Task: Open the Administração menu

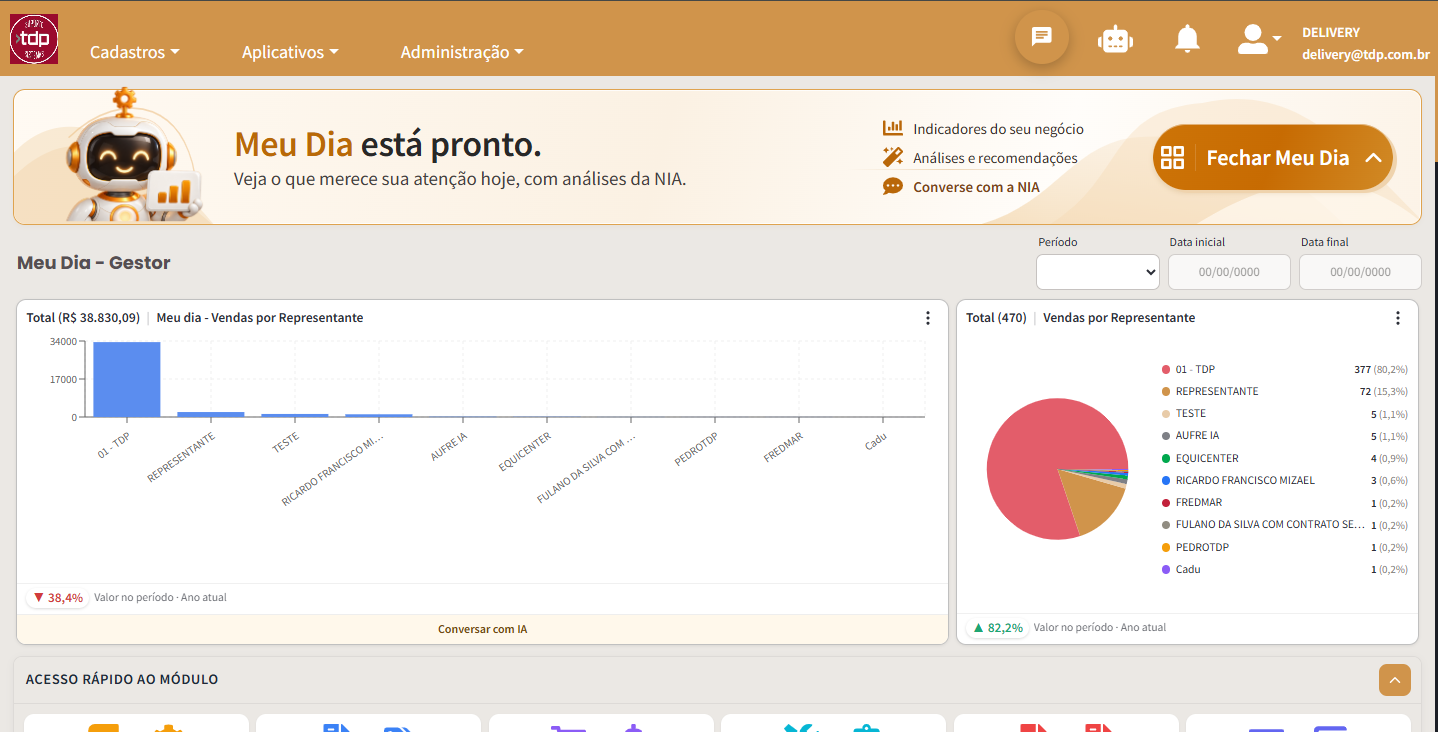Action: click(462, 52)
